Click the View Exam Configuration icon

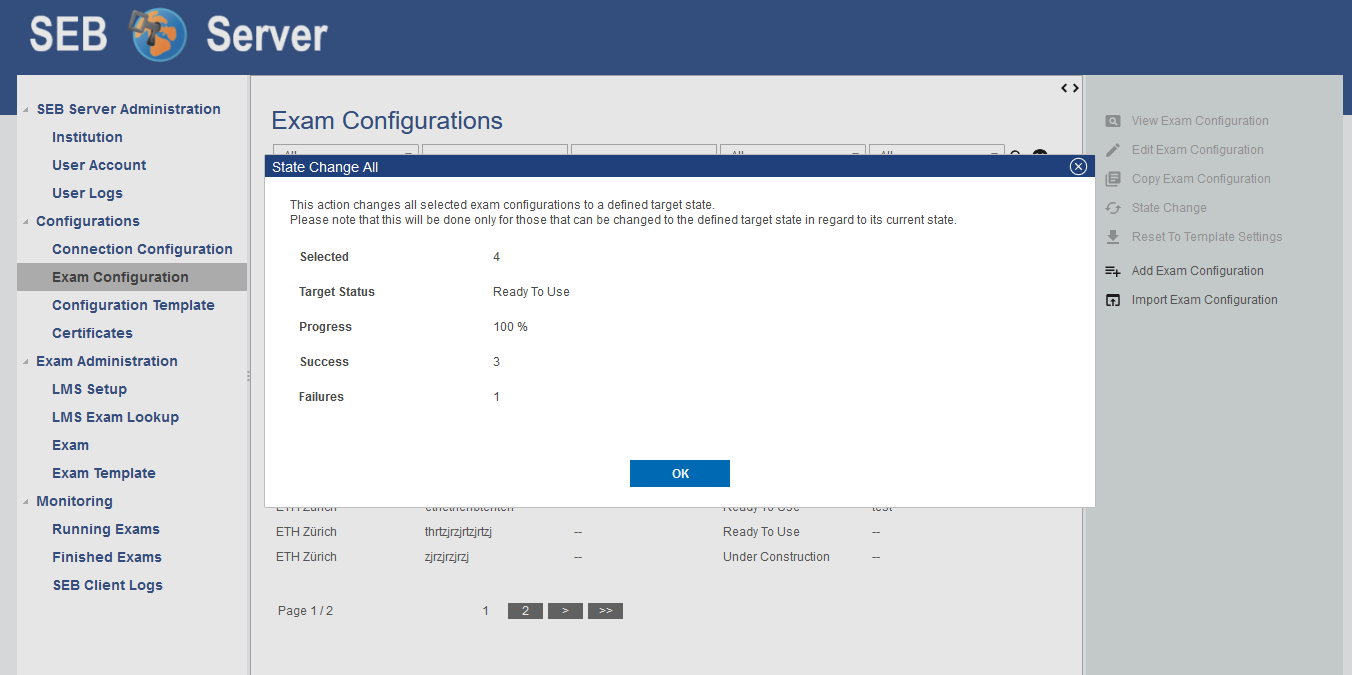click(x=1112, y=121)
